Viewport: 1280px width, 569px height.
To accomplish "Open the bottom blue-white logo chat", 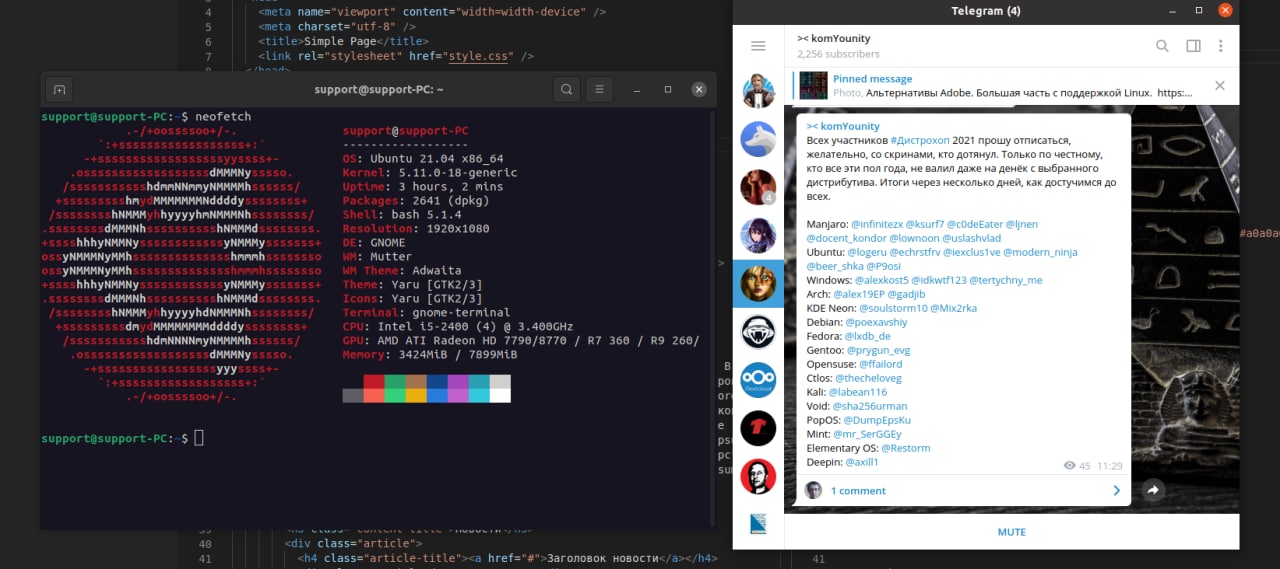I will (758, 523).
